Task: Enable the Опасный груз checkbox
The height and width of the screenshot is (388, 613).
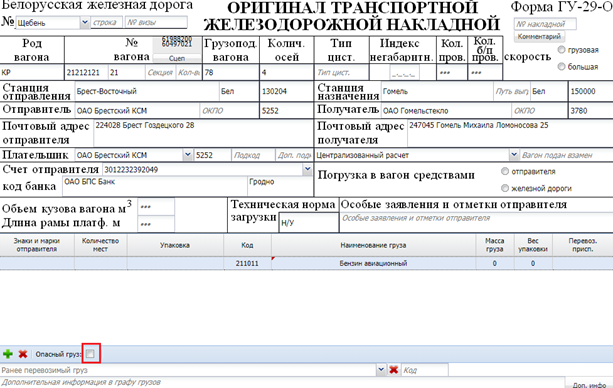Action: [90, 354]
